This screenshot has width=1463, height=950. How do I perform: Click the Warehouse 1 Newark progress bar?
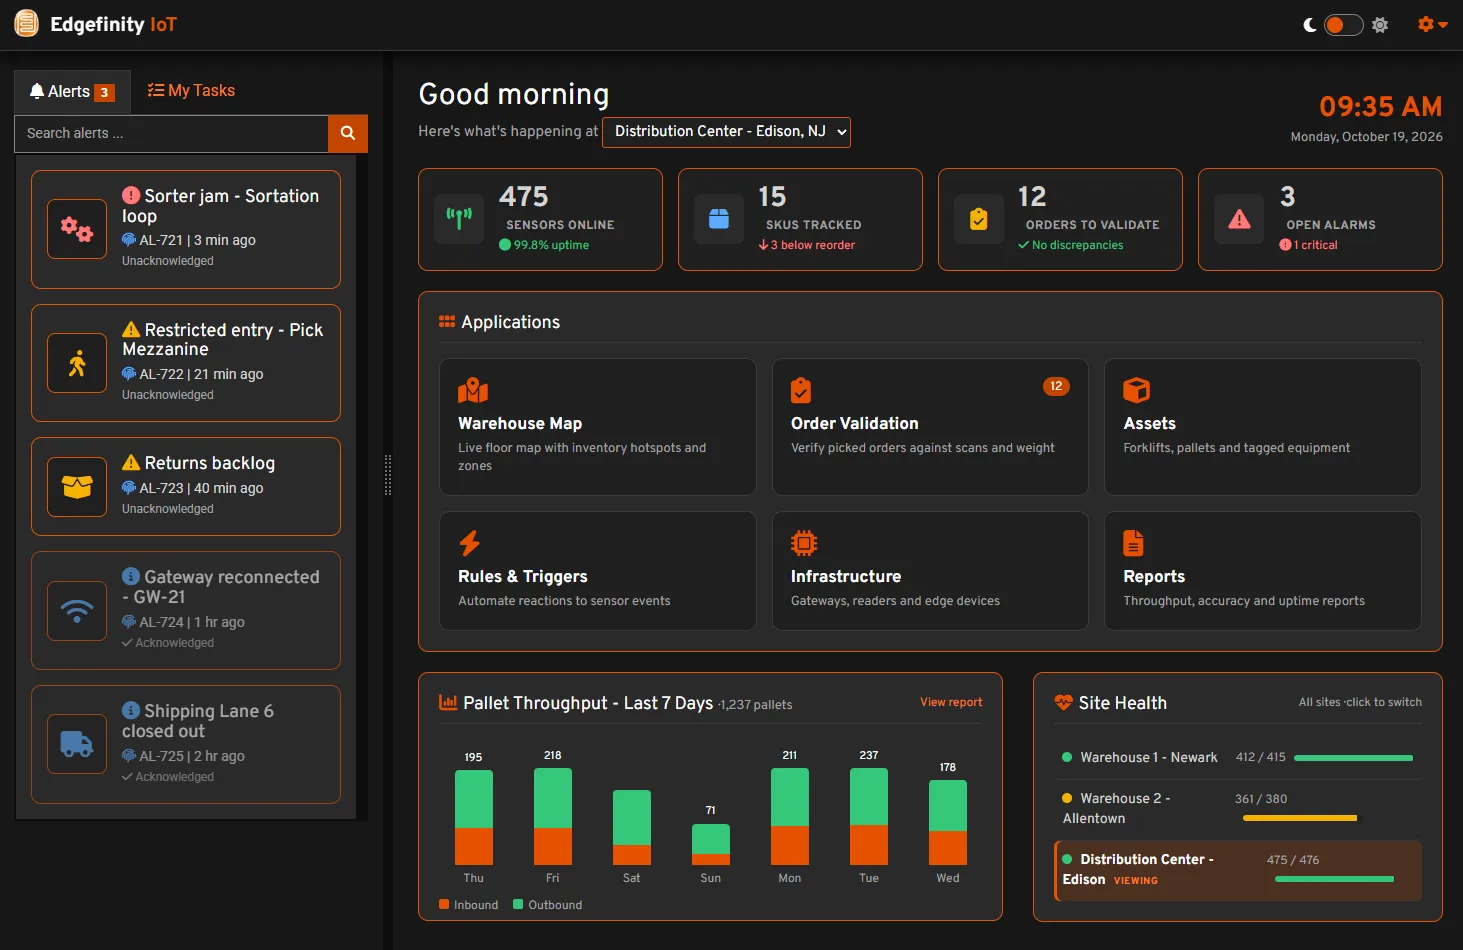[x=1353, y=758]
